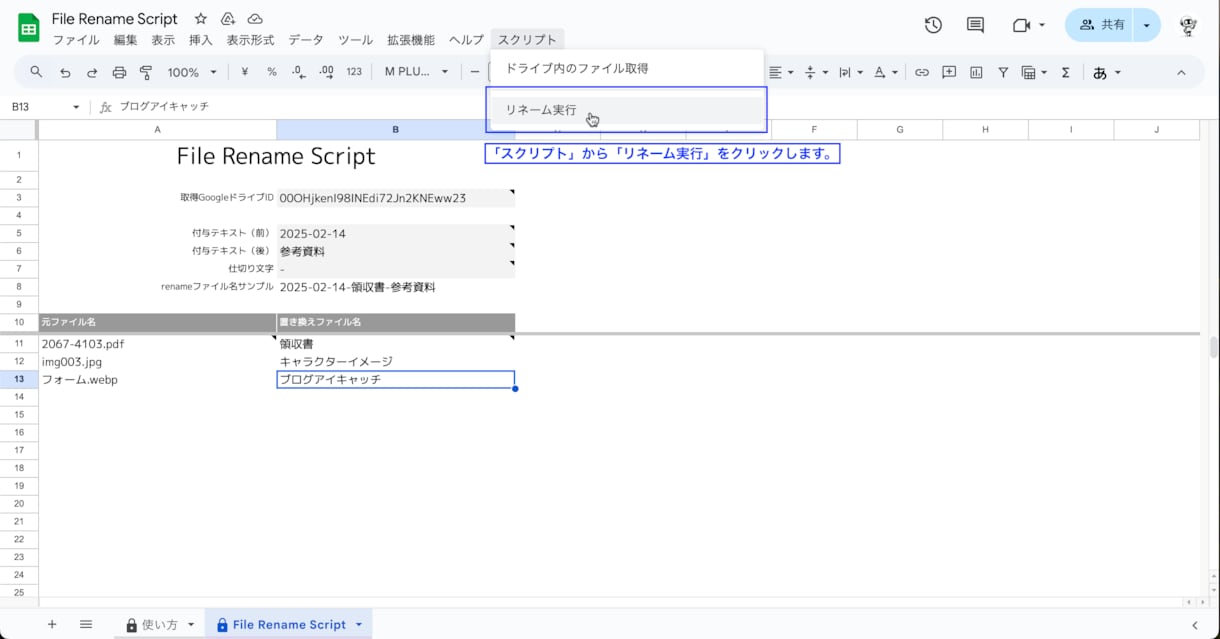Click the move to folder icon
1220x639 pixels.
228,19
